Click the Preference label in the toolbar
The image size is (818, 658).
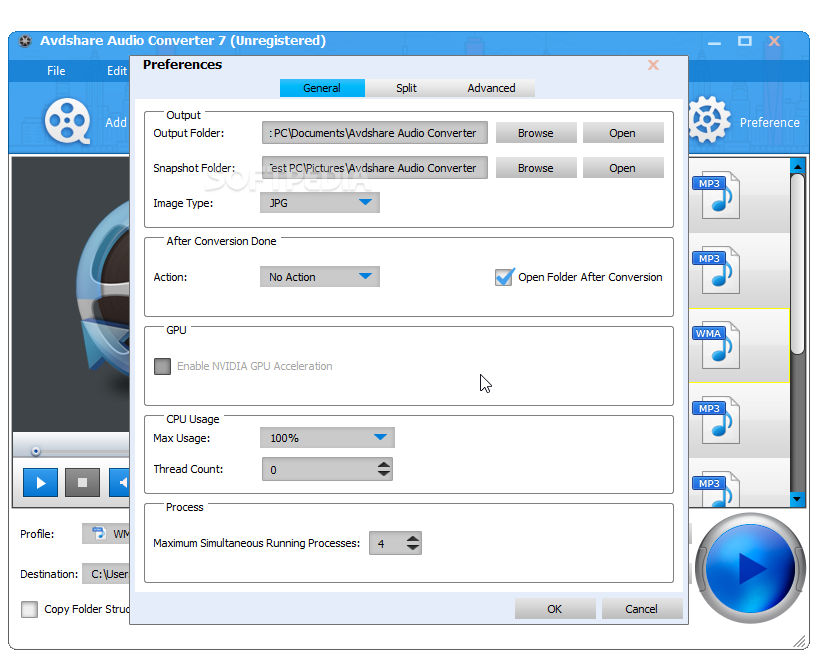pos(769,123)
